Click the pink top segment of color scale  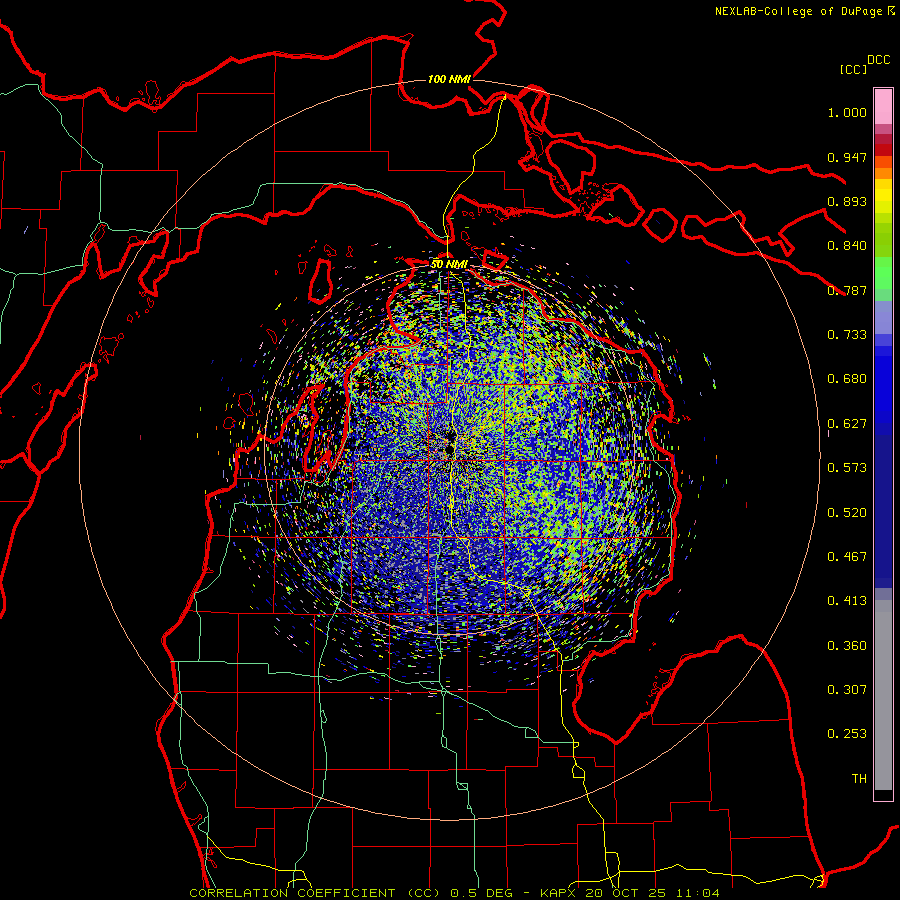pyautogui.click(x=883, y=106)
